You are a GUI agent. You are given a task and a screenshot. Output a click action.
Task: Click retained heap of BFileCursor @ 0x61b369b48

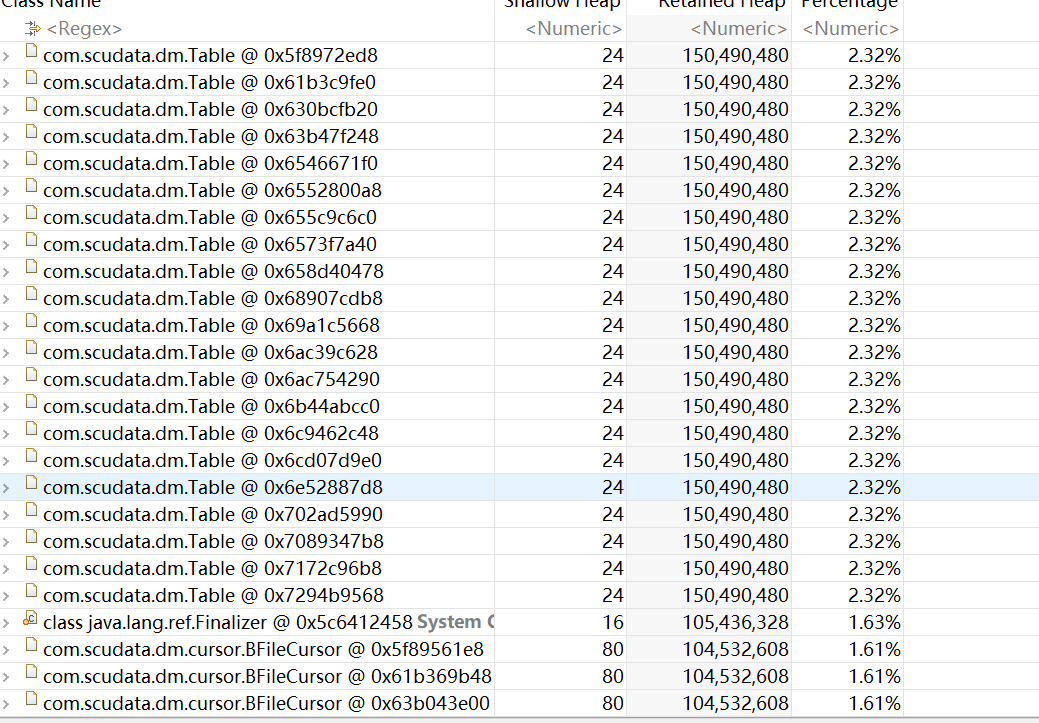pyautogui.click(x=736, y=677)
